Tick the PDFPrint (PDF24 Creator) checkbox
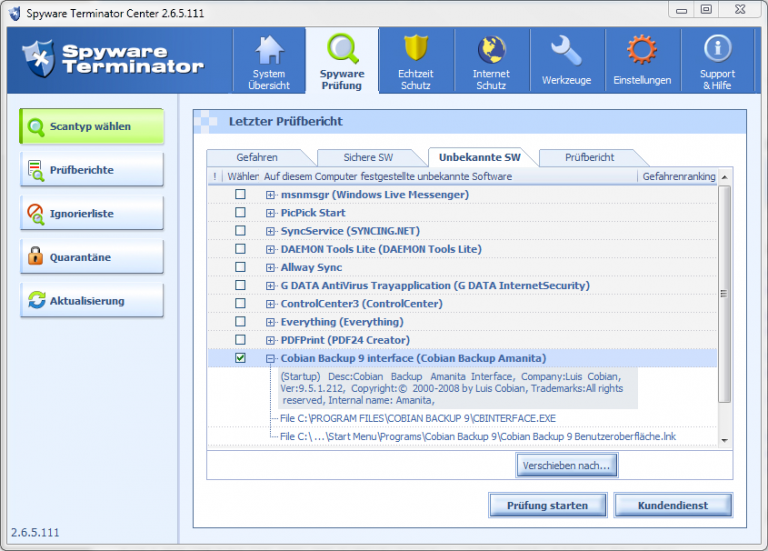 click(240, 339)
